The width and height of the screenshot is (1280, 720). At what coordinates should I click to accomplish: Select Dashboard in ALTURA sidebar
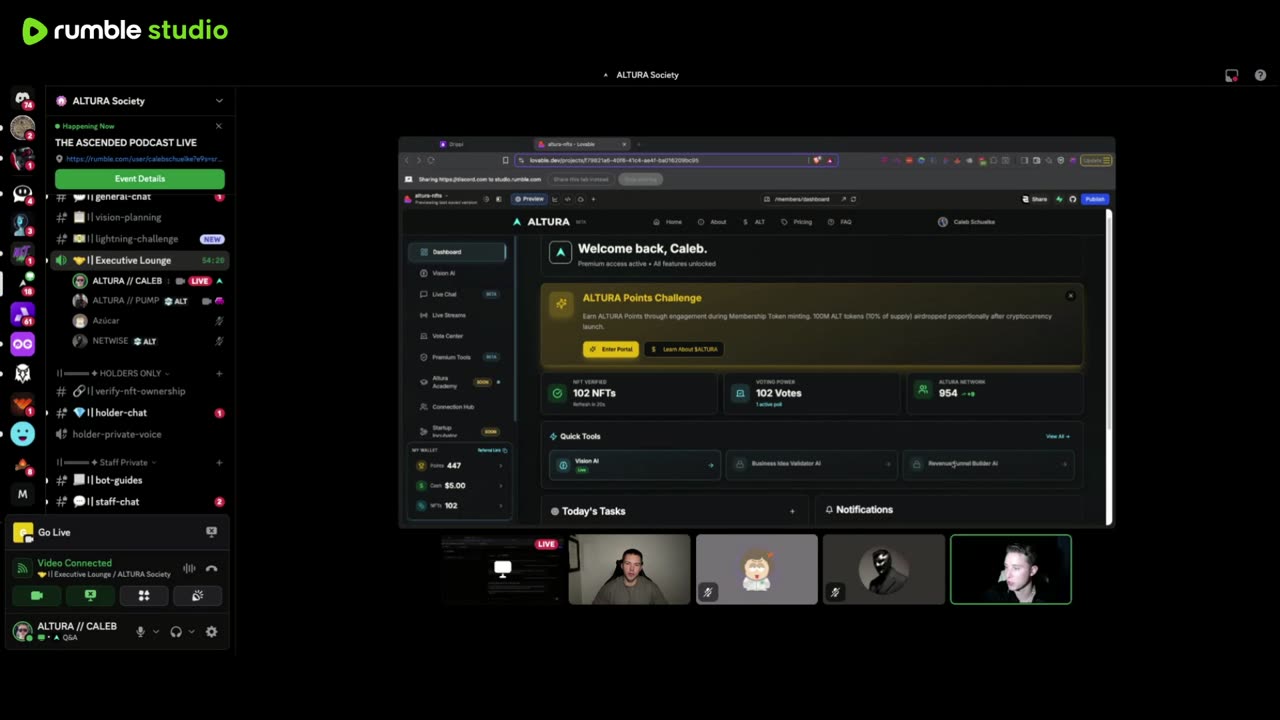point(457,252)
